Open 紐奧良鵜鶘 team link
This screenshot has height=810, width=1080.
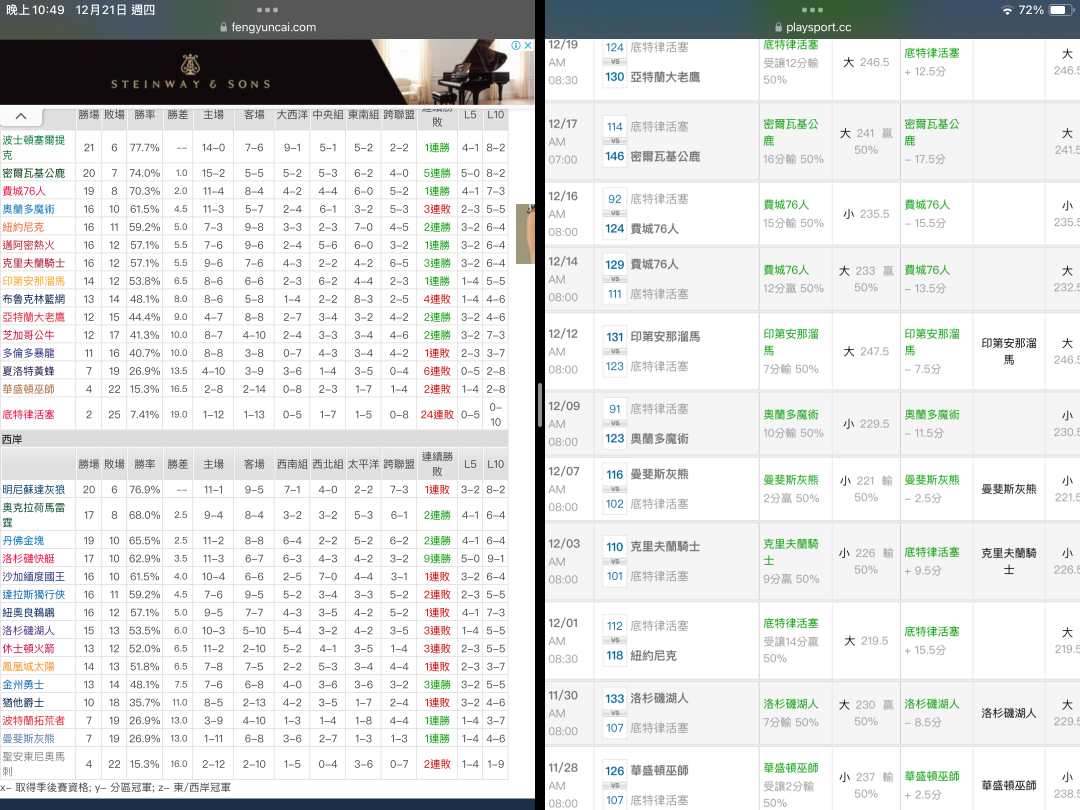coord(28,612)
